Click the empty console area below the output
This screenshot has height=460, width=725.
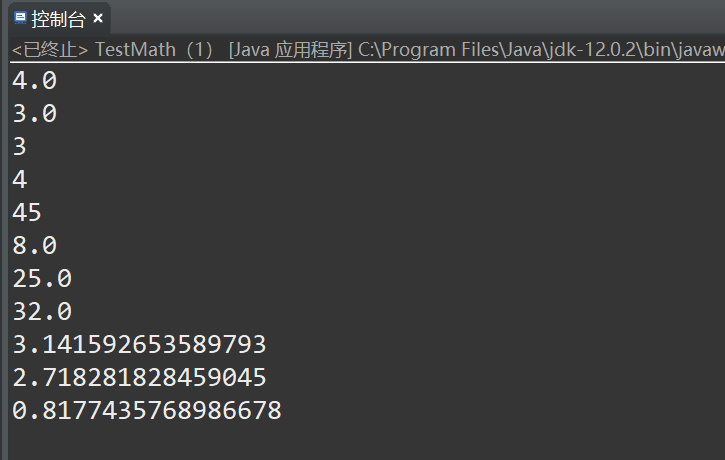tap(400, 440)
